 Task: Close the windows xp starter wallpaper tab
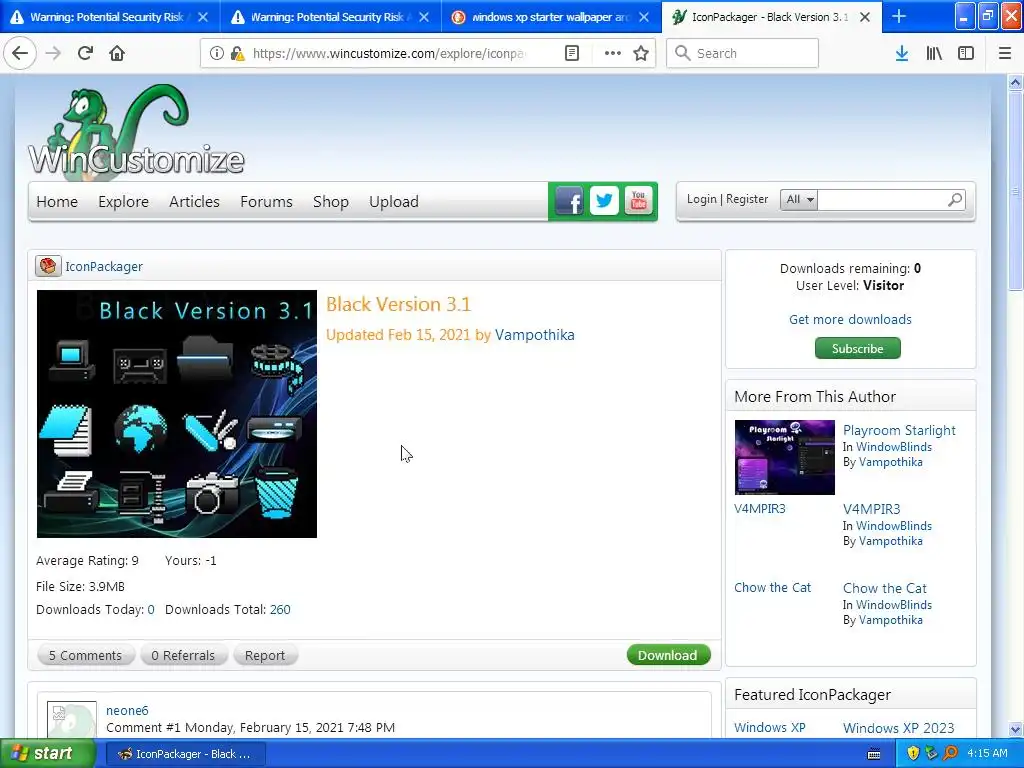click(644, 17)
